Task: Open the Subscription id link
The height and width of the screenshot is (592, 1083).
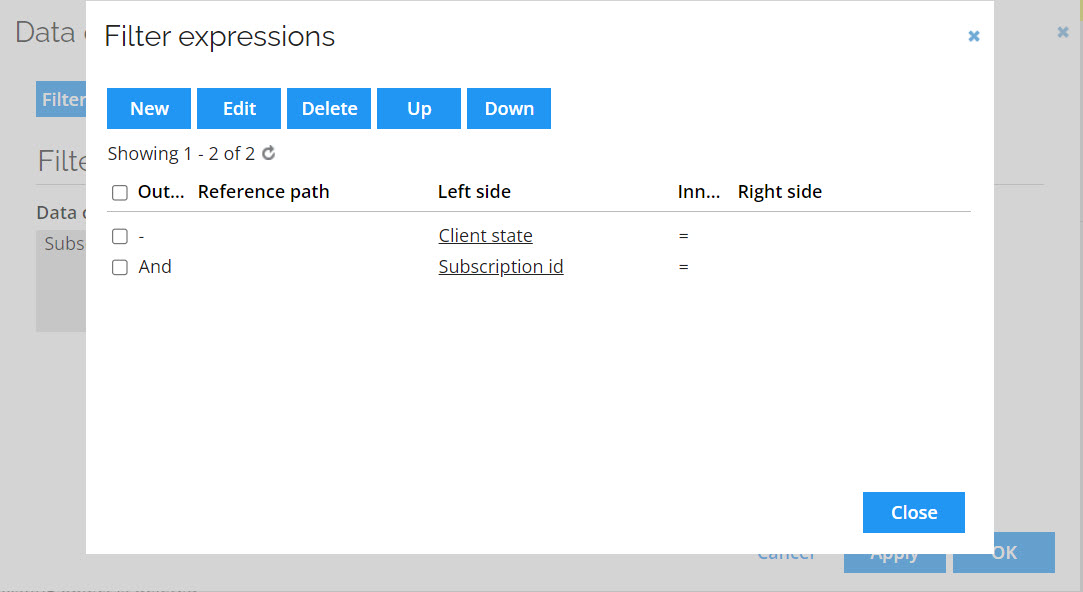Action: coord(501,267)
